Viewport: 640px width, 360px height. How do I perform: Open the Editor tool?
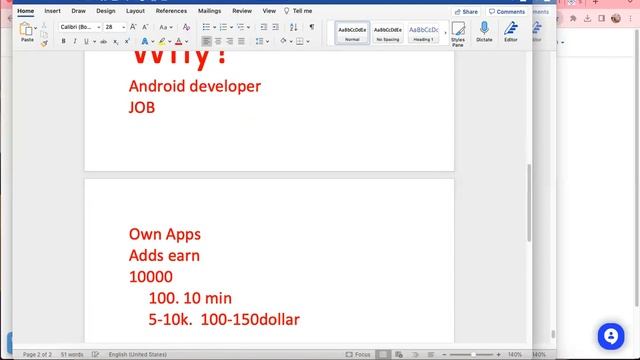coord(511,32)
